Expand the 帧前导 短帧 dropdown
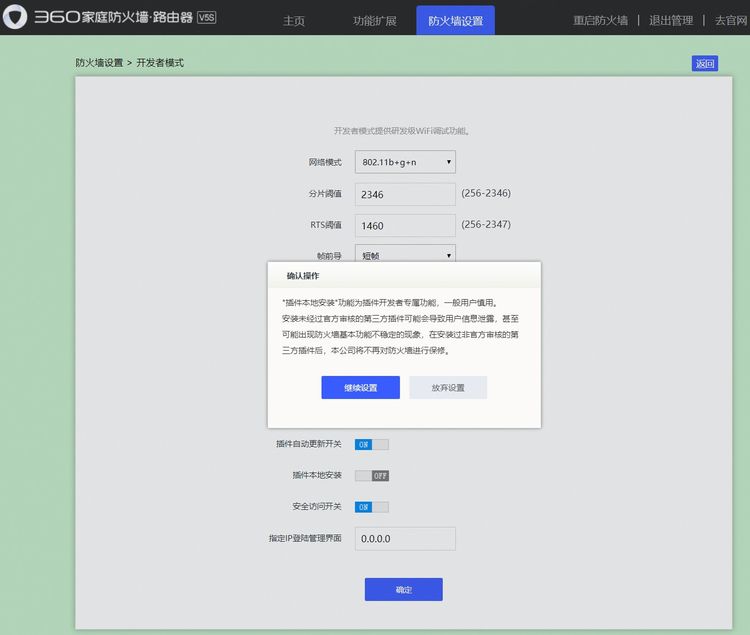Image resolution: width=750 pixels, height=635 pixels. pos(405,253)
